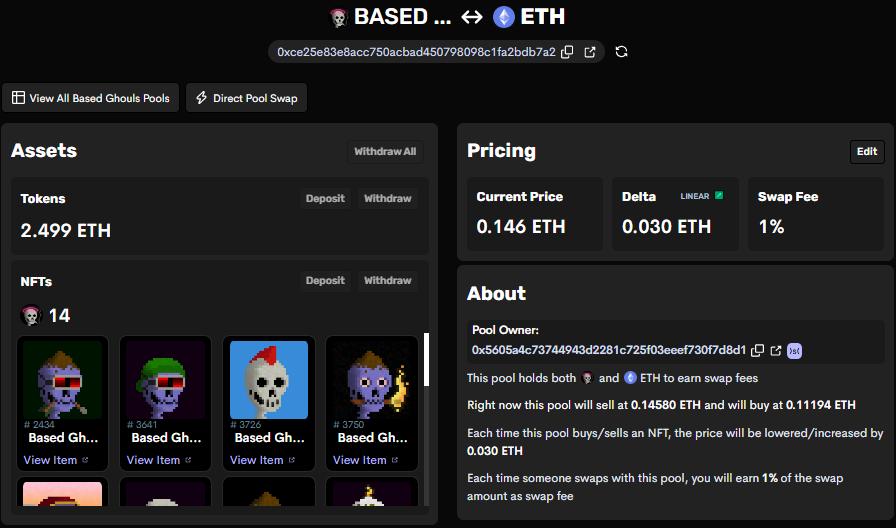The image size is (896, 528).
Task: Open View Item link for Ghoul #2434
Action: point(50,460)
